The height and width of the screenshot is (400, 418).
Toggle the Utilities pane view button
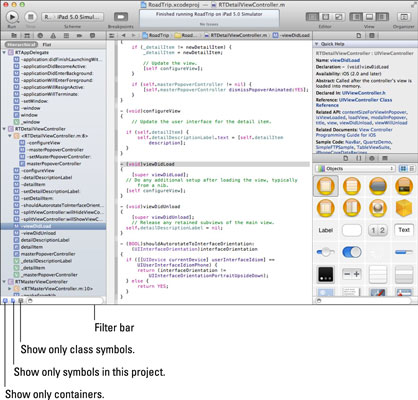coord(382,17)
